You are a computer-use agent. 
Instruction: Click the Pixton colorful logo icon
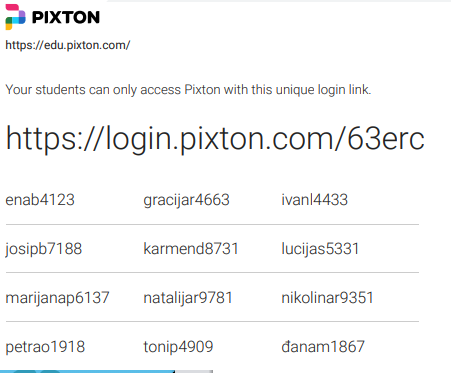(x=15, y=17)
